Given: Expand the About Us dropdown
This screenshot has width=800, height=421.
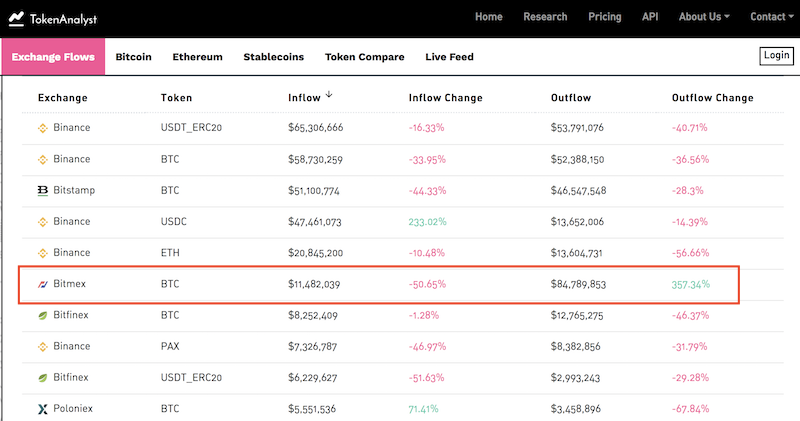Looking at the screenshot, I should click(704, 17).
